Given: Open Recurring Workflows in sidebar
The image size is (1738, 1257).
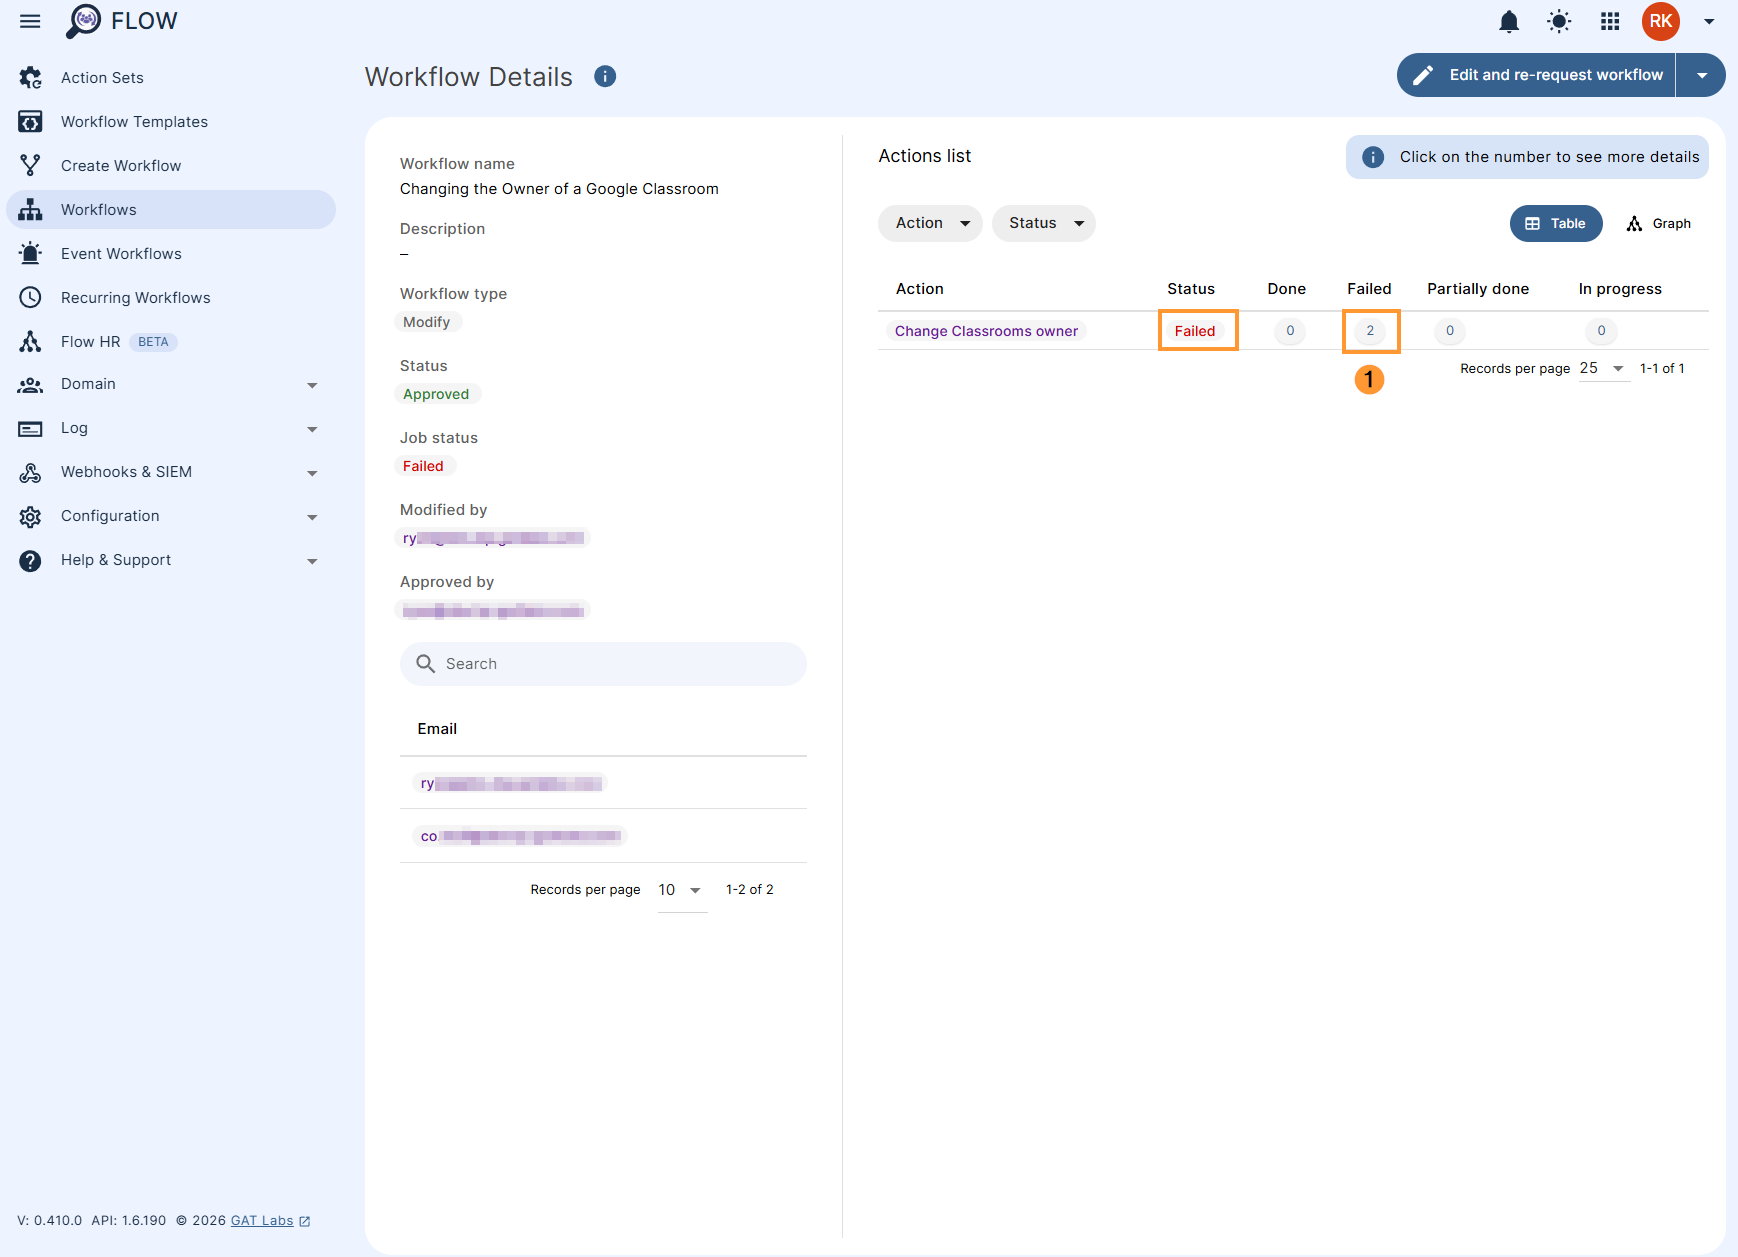Looking at the screenshot, I should pos(135,298).
